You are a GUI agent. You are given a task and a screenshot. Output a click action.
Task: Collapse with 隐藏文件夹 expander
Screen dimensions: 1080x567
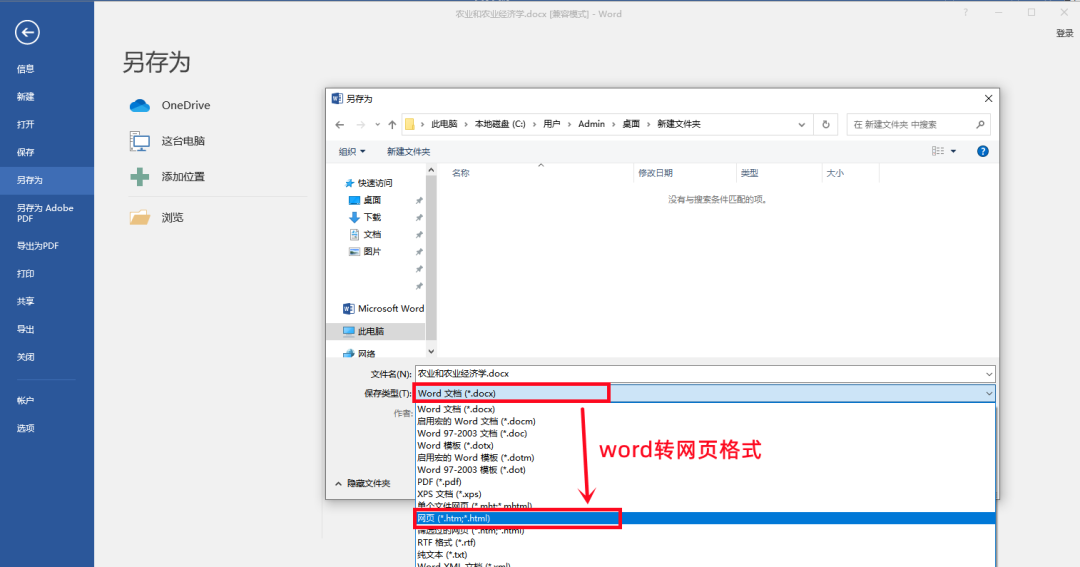coord(363,484)
